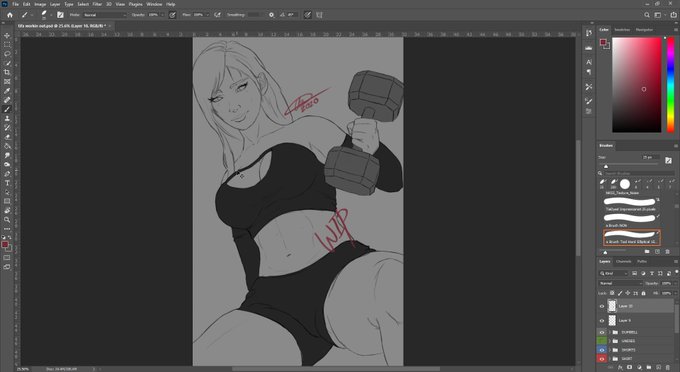Open the Opacity dropdown in options bar
The image size is (680, 372).
click(163, 15)
